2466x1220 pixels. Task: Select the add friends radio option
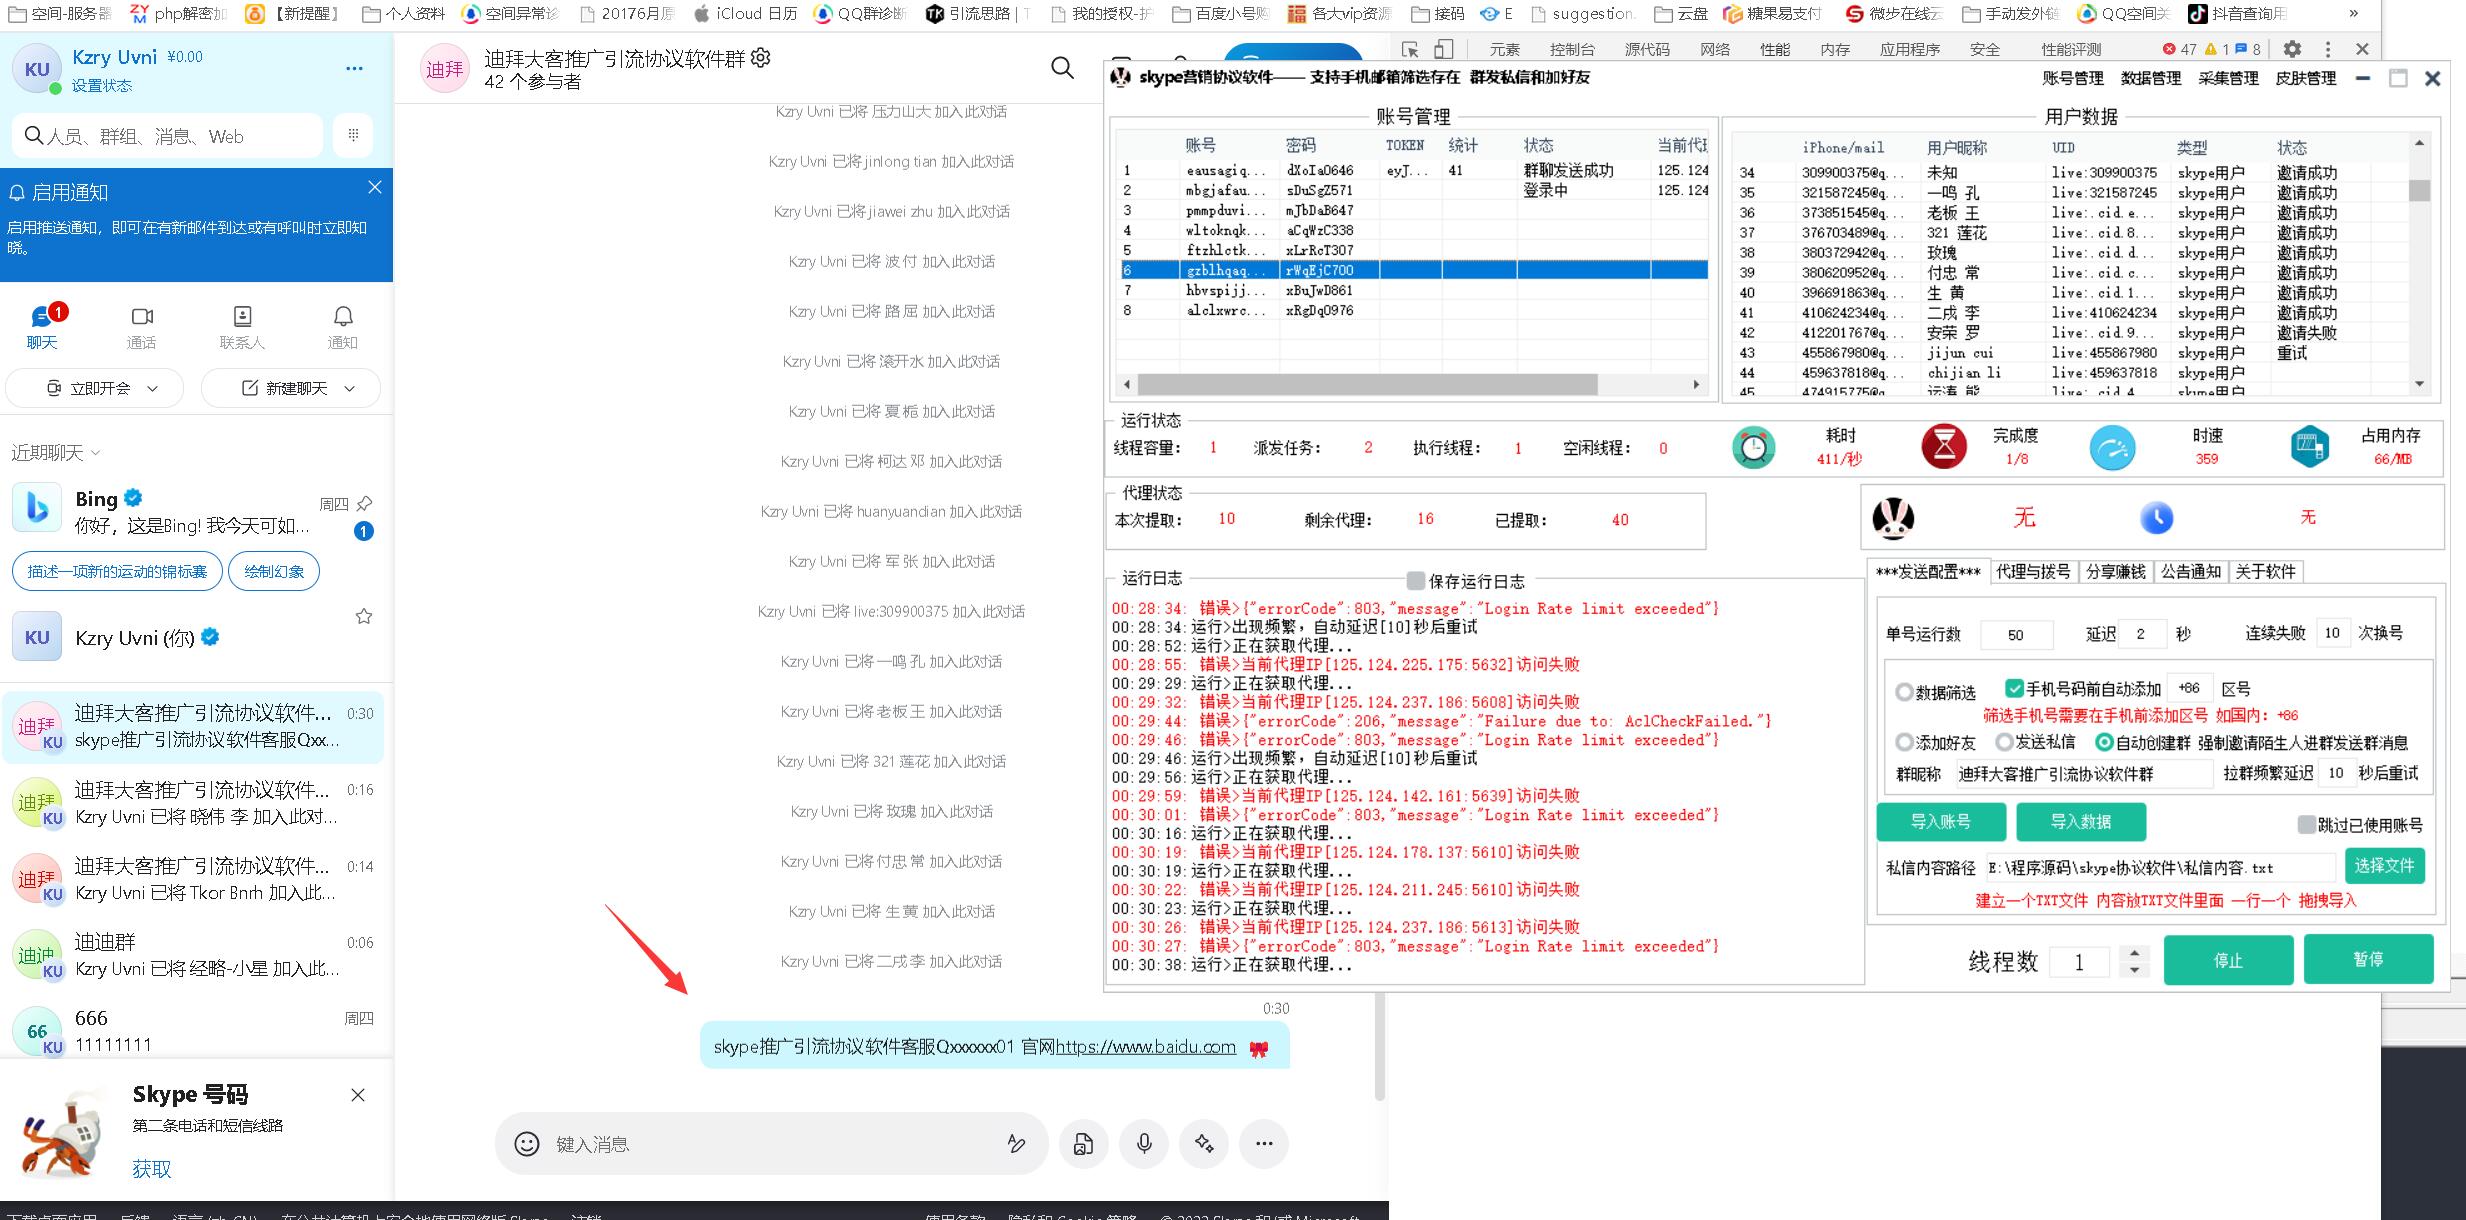pyautogui.click(x=1904, y=742)
